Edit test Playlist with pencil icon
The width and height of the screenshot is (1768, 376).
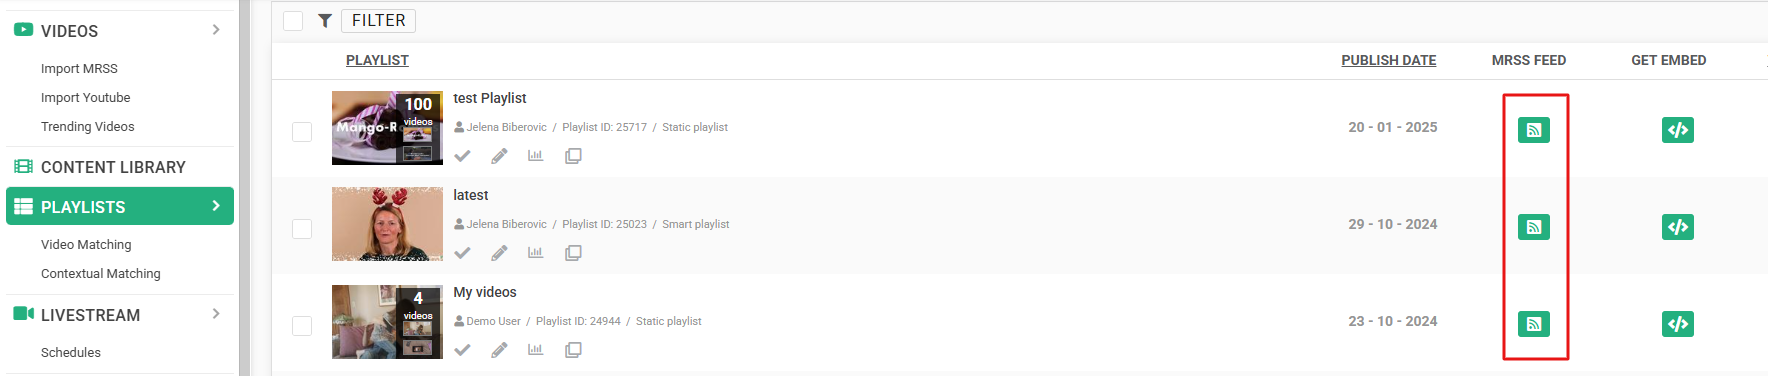point(499,156)
